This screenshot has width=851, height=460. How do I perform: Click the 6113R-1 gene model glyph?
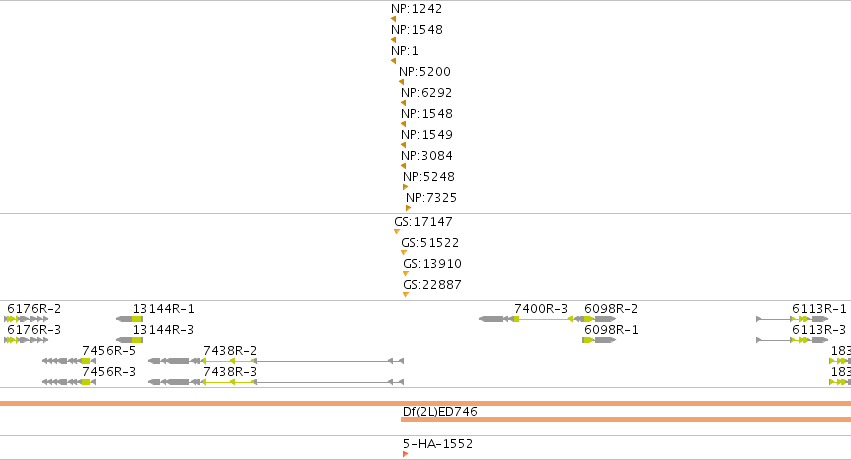click(x=792, y=319)
